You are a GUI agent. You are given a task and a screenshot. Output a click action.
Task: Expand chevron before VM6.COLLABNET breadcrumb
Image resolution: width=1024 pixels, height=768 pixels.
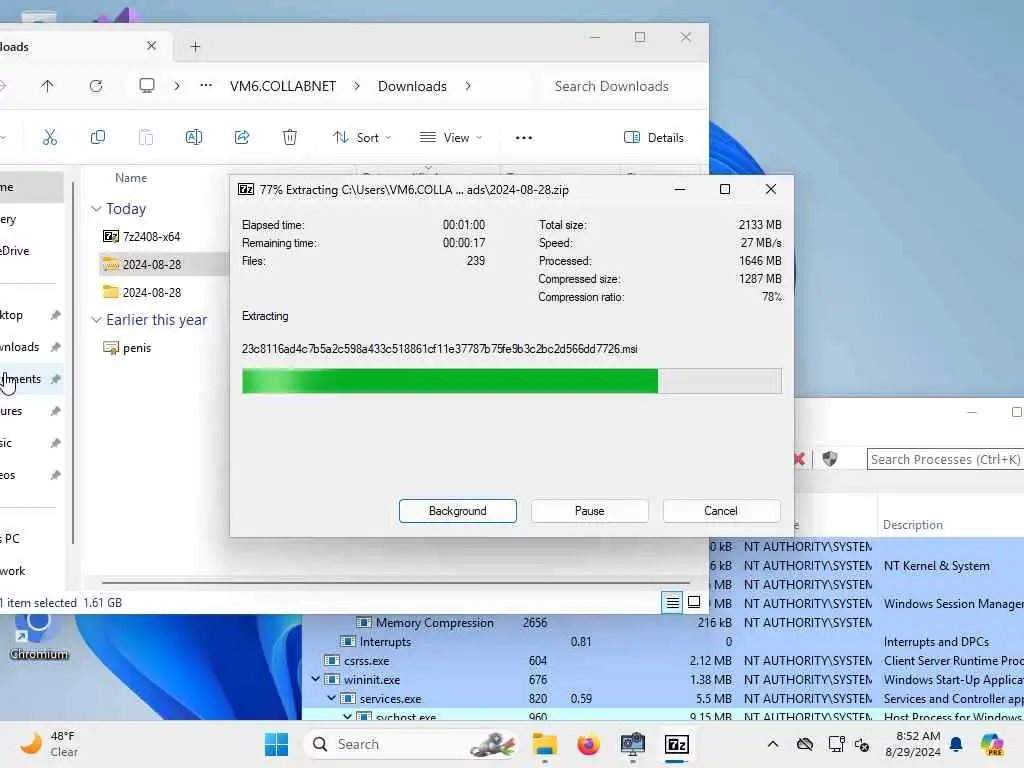[x=177, y=86]
